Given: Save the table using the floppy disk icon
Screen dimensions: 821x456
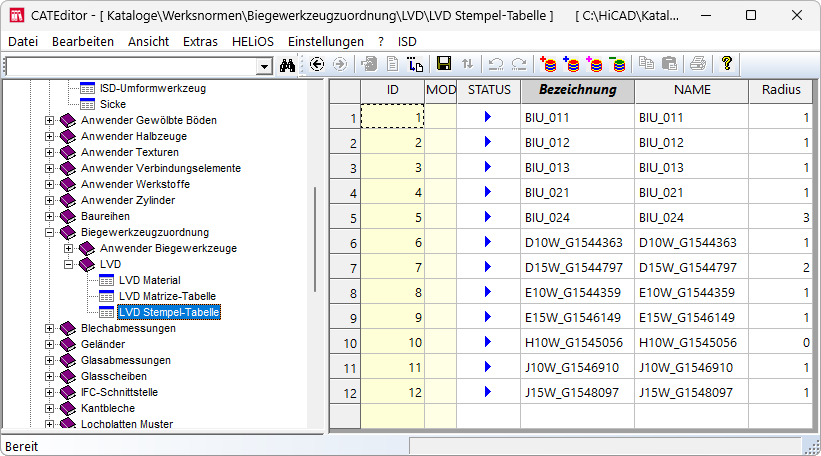Looking at the screenshot, I should pyautogui.click(x=444, y=64).
